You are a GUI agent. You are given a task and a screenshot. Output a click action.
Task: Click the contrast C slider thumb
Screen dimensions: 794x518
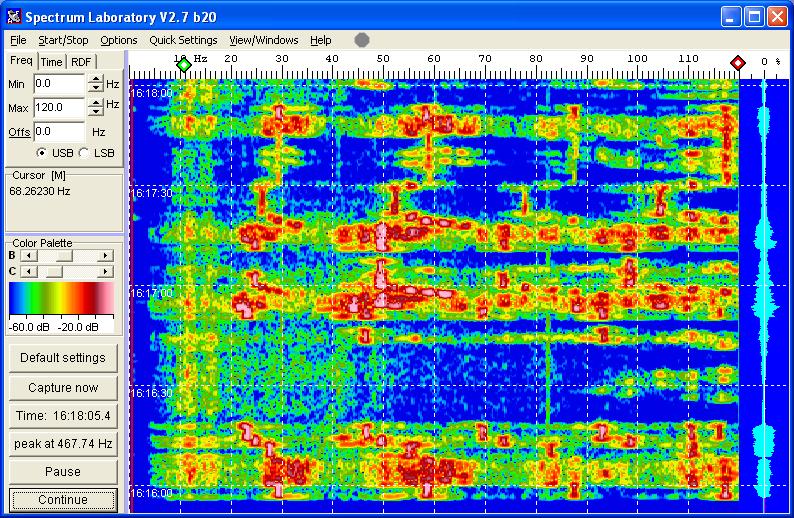[54, 272]
